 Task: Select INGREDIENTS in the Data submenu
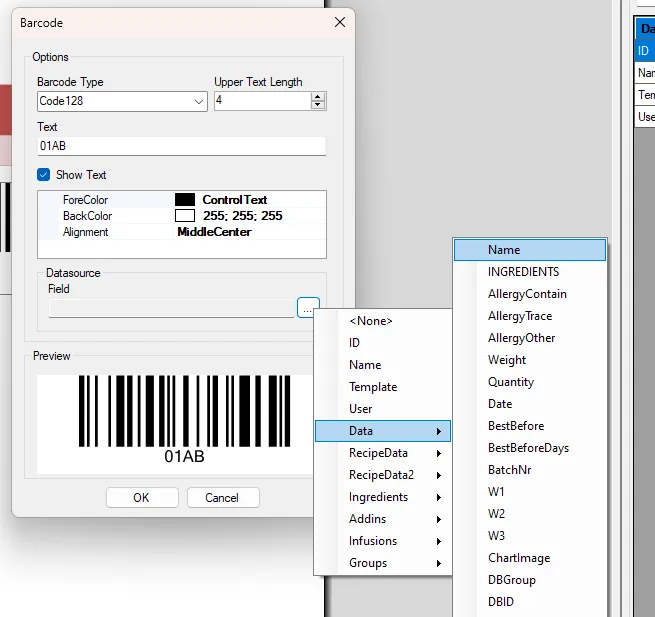point(530,272)
